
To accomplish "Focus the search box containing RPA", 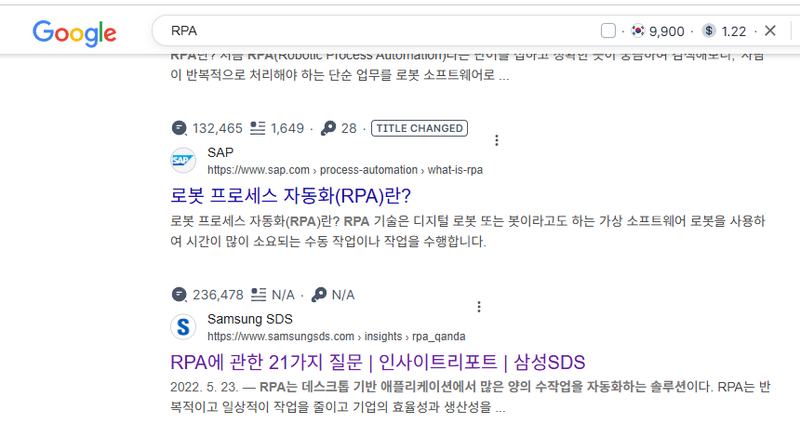I will point(378,31).
